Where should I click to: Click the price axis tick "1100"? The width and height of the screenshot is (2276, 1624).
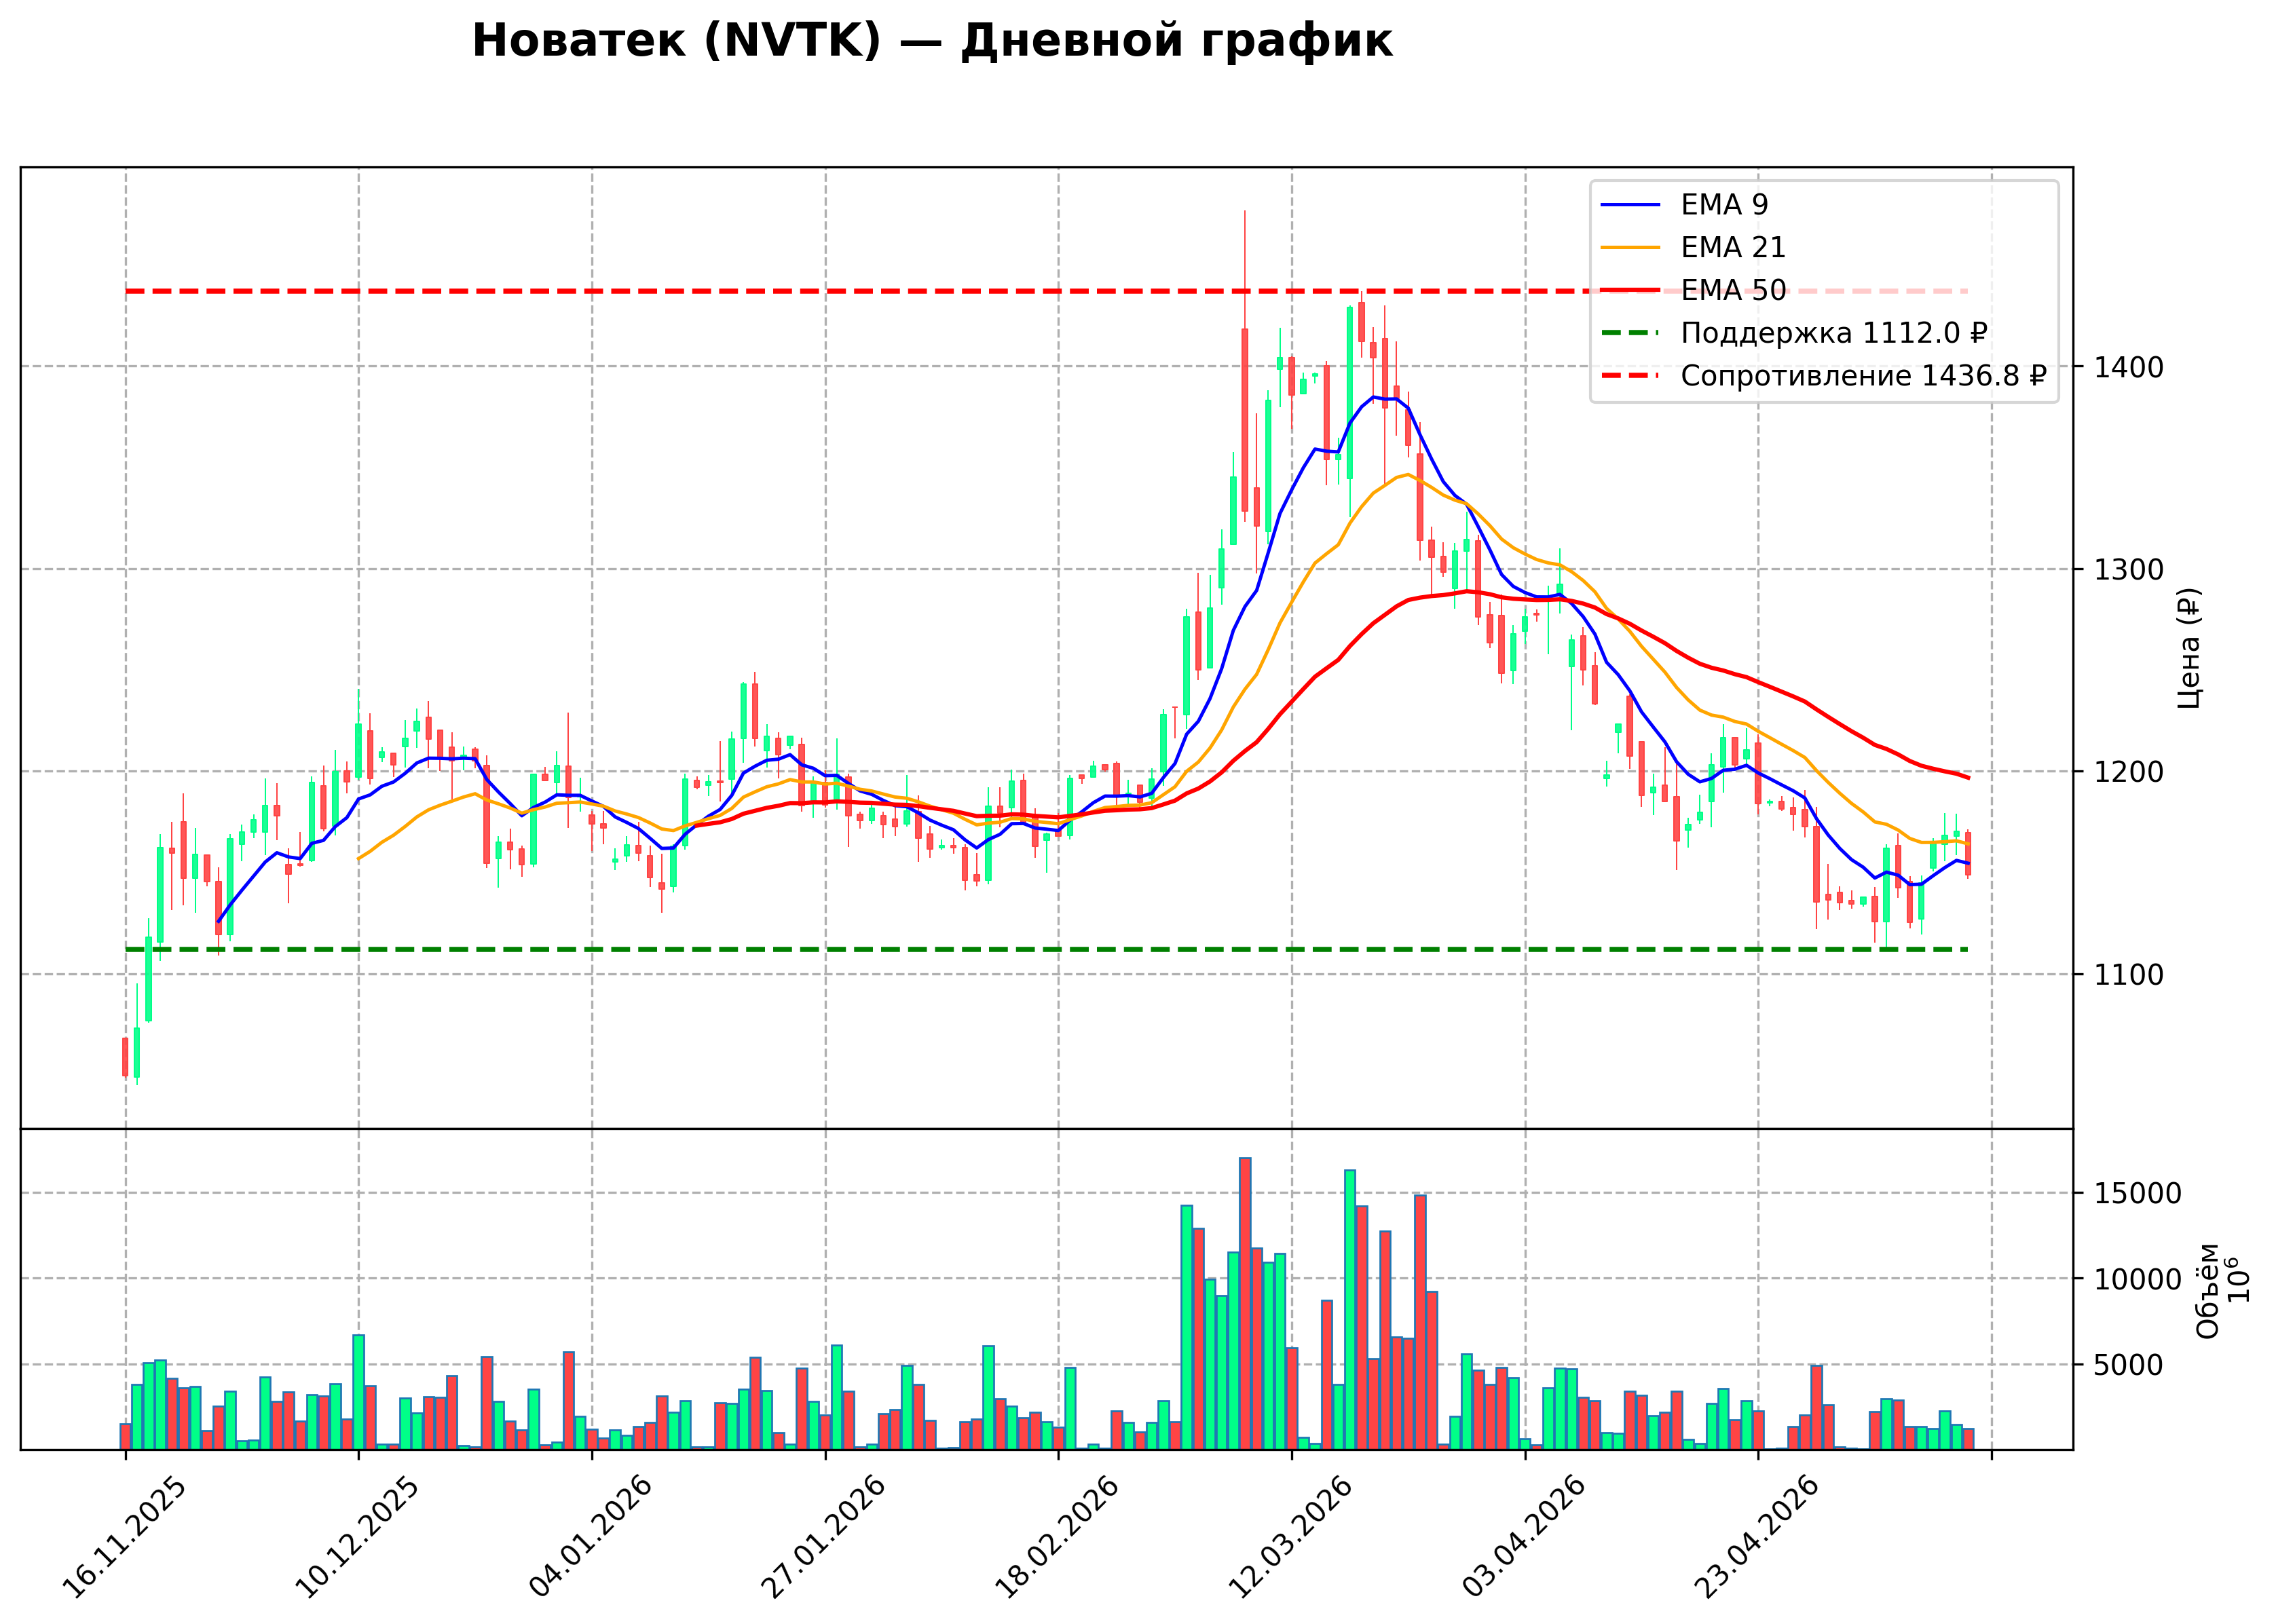[2130, 974]
